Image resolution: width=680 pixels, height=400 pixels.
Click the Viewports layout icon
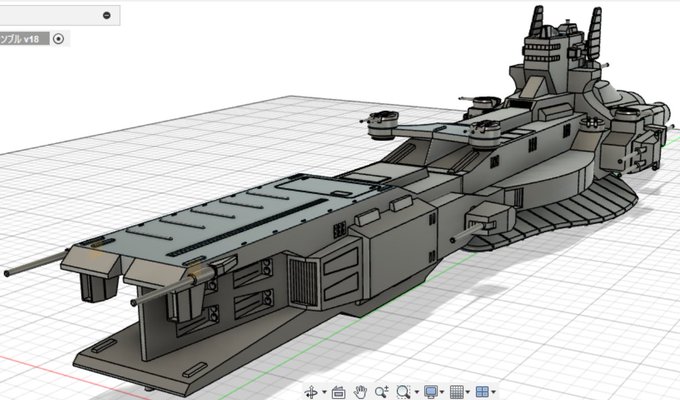(x=482, y=392)
